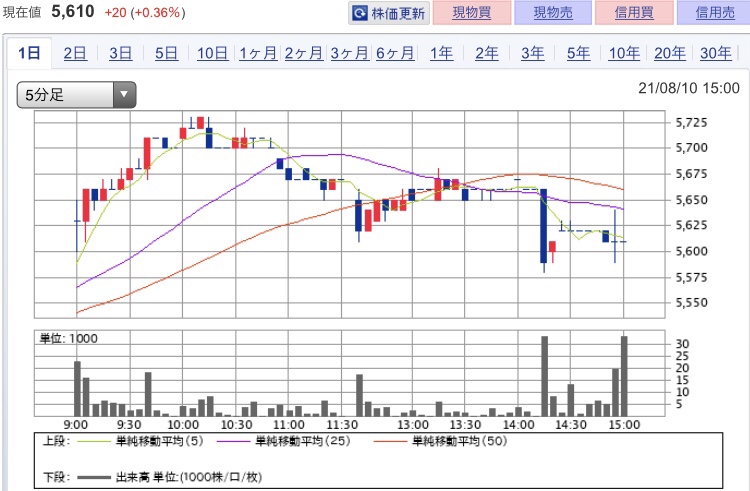
Task: Click the volume bar at 9:00 open
Action: click(x=77, y=389)
